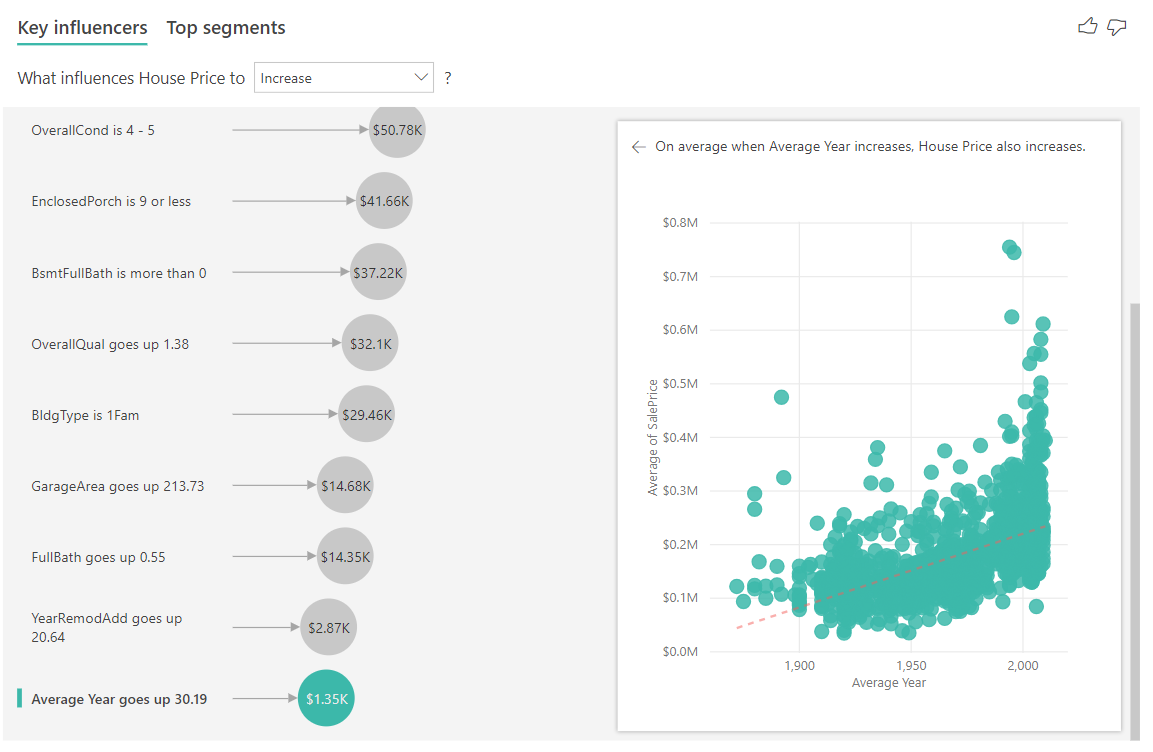Click 'FullBath goes up 0.55' label
The height and width of the screenshot is (752, 1153).
pos(99,557)
